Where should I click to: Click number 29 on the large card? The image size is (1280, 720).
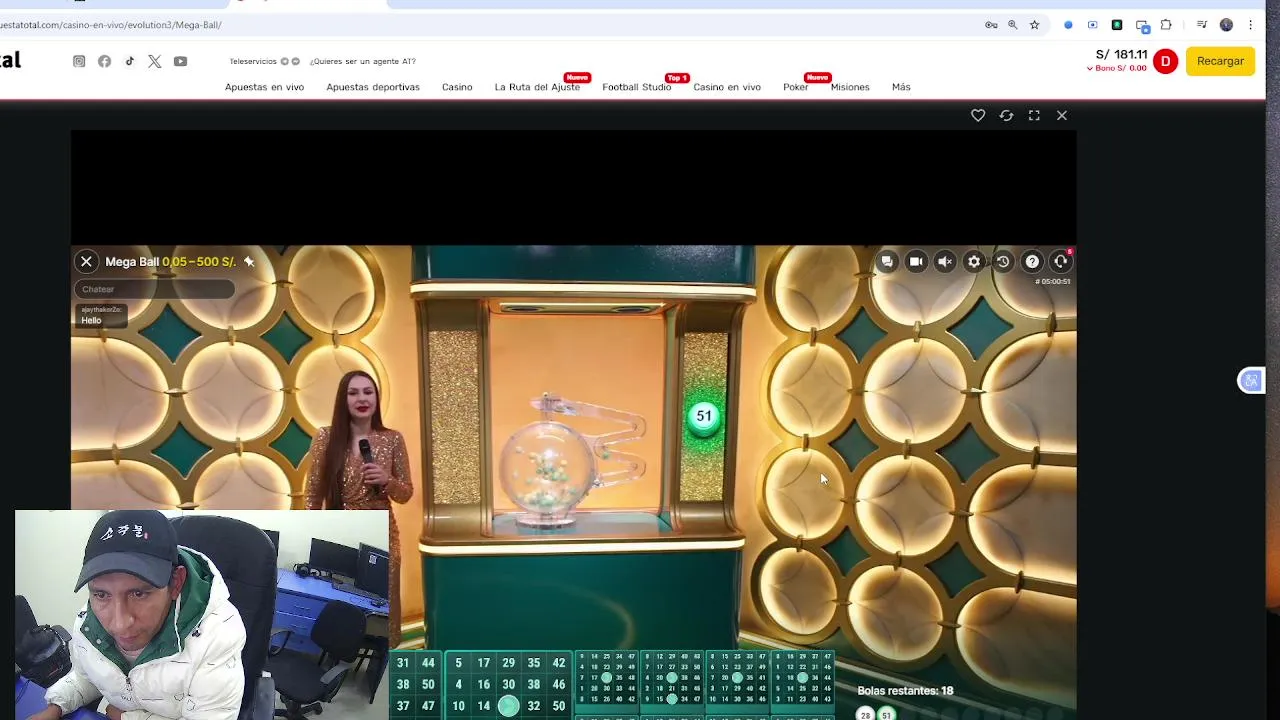coord(508,663)
